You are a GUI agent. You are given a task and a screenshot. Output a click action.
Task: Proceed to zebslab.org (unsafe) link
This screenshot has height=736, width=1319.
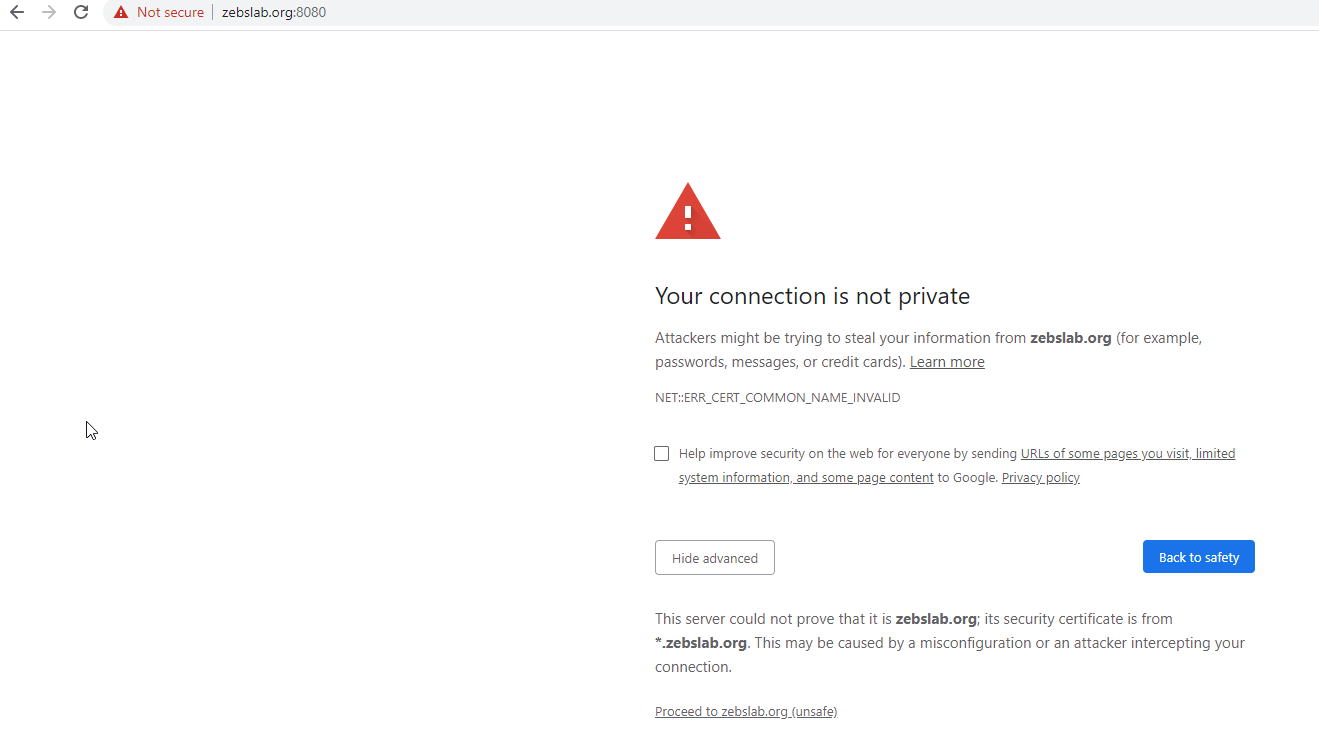pos(746,711)
